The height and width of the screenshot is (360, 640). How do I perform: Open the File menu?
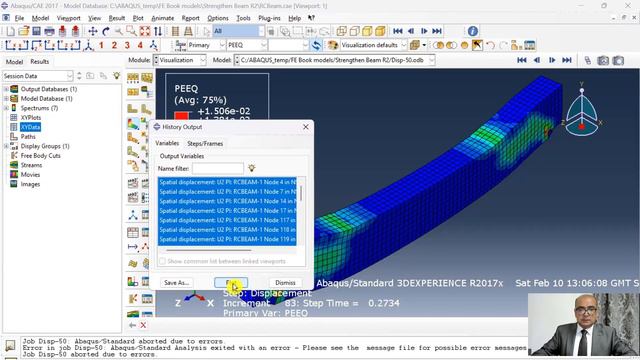click(19, 18)
